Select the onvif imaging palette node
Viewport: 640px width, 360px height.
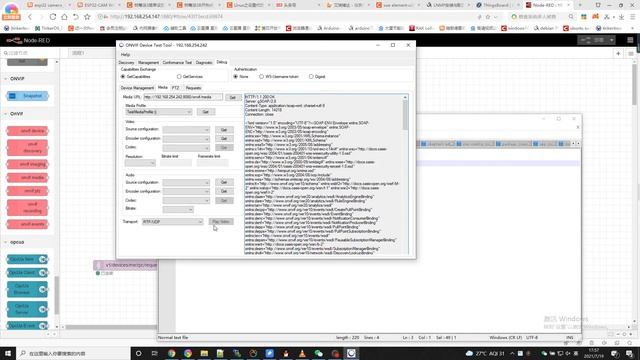(28, 164)
